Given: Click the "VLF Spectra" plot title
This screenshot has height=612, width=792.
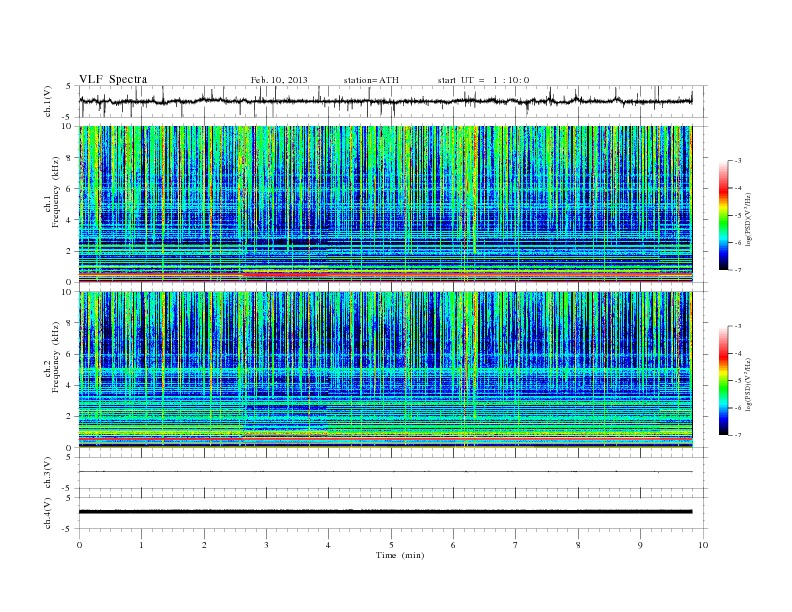Looking at the screenshot, I should 113,79.
